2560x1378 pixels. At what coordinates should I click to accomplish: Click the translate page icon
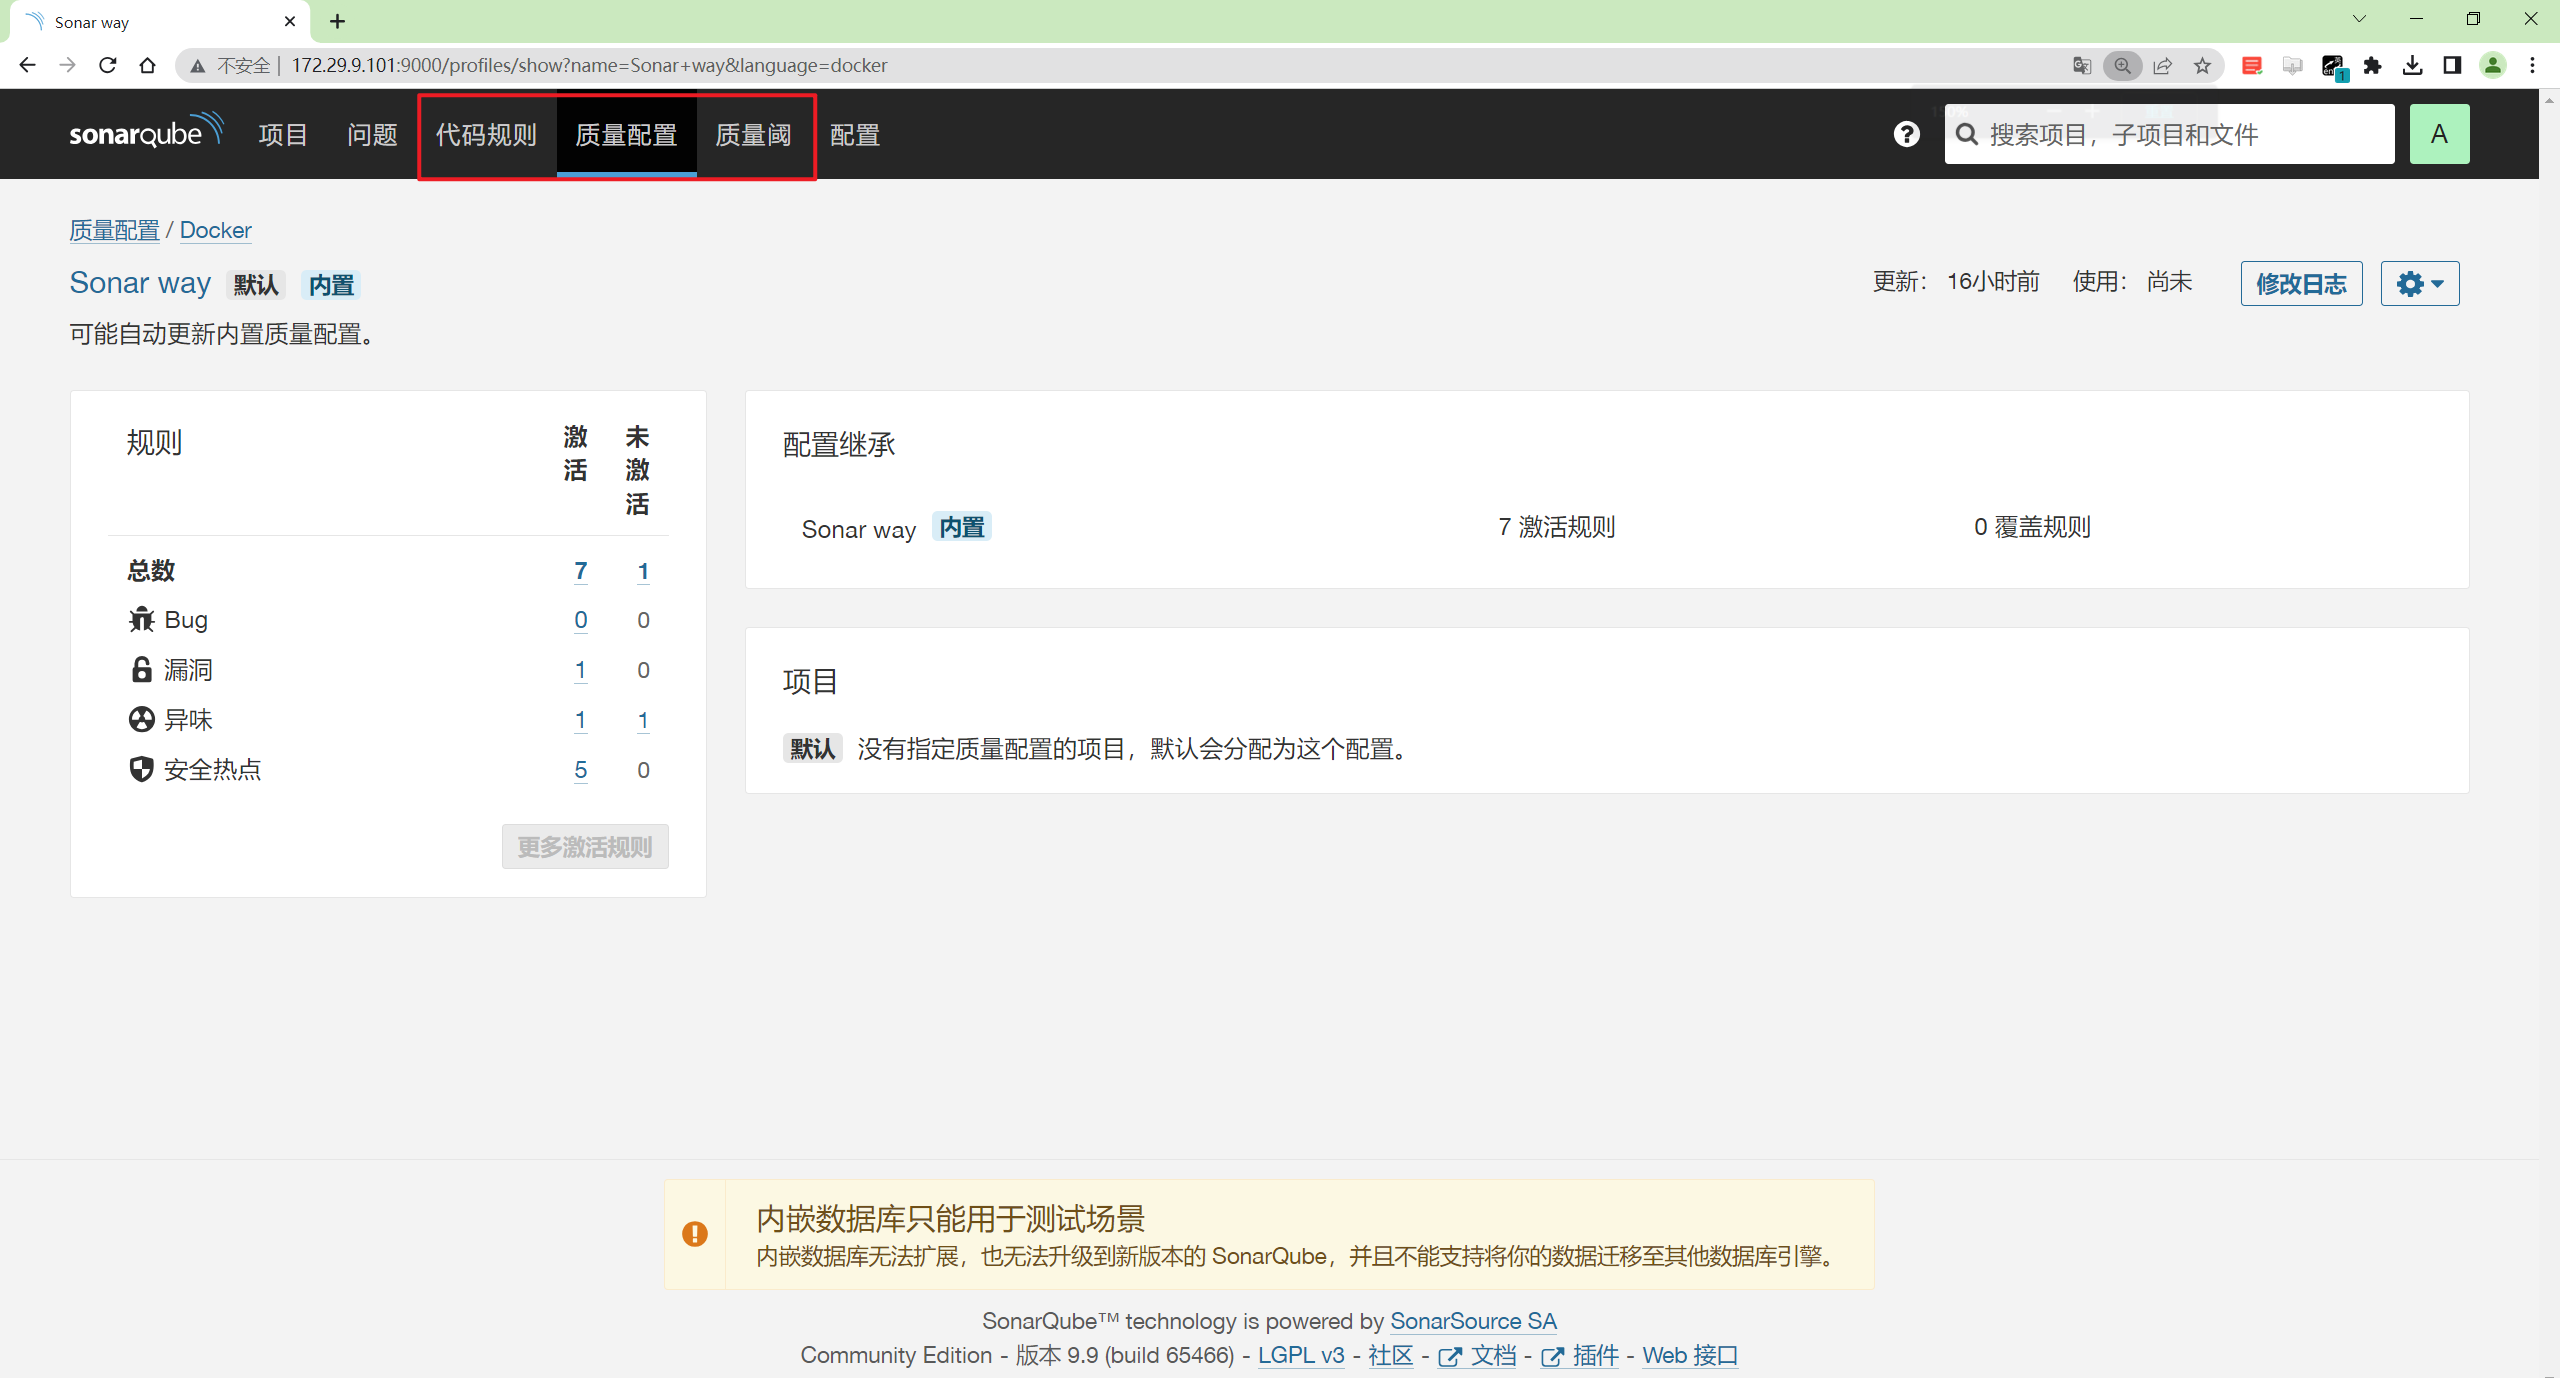point(2082,65)
